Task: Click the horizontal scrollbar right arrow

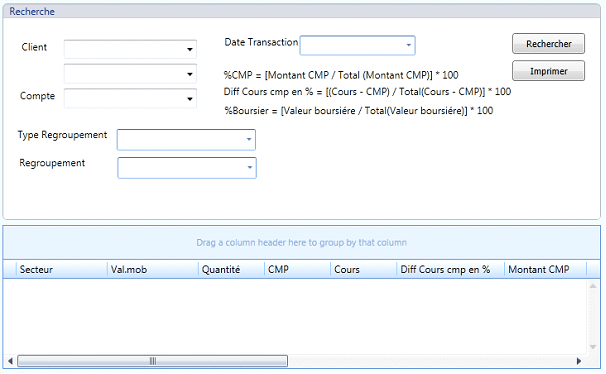Action: point(579,361)
